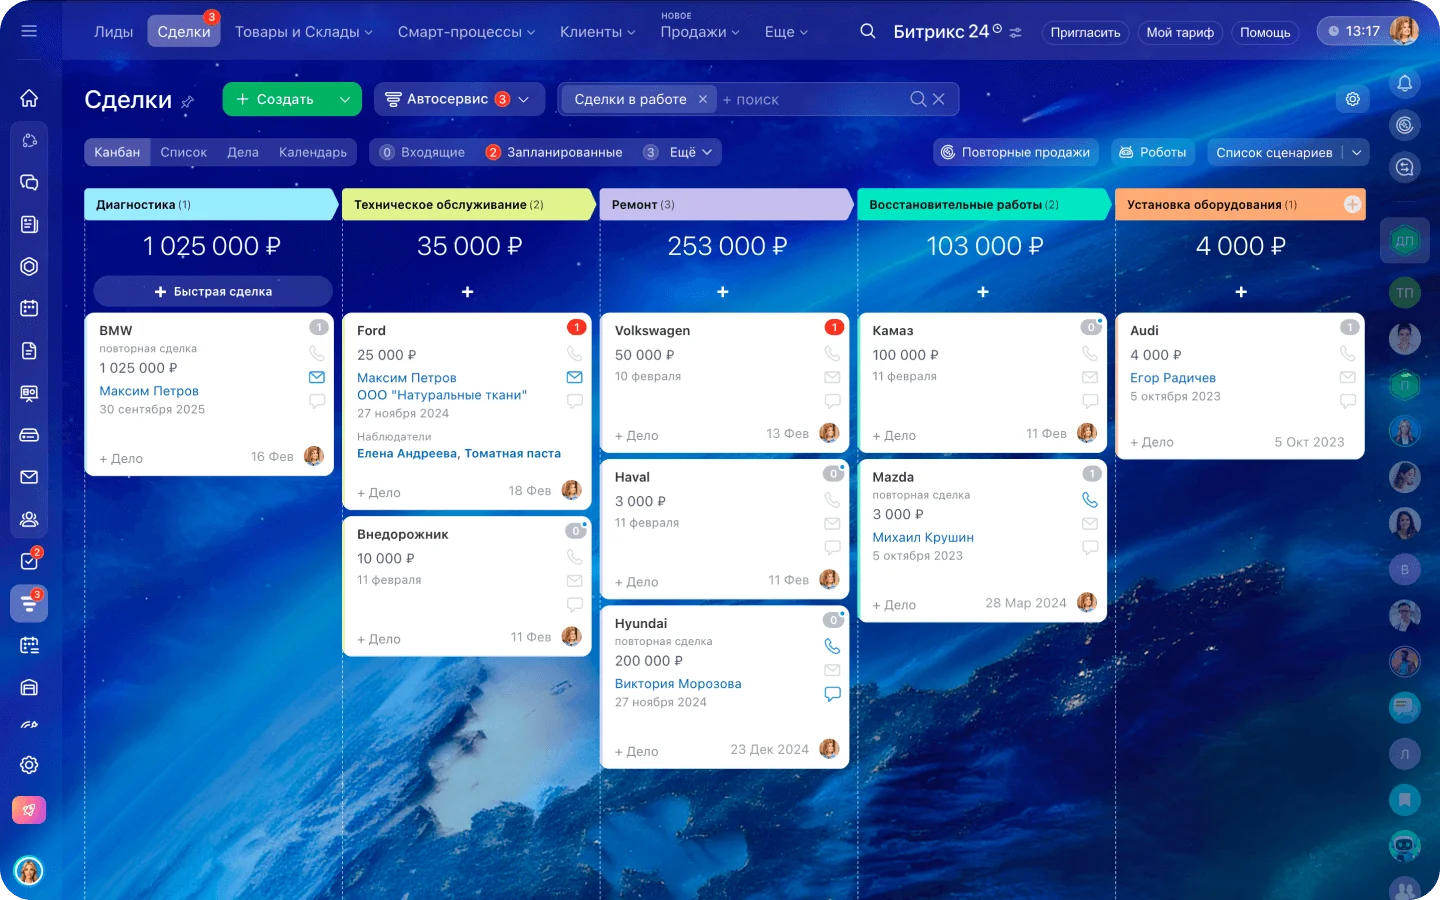Open the notifications bell icon
The image size is (1440, 900).
coord(1405,83)
